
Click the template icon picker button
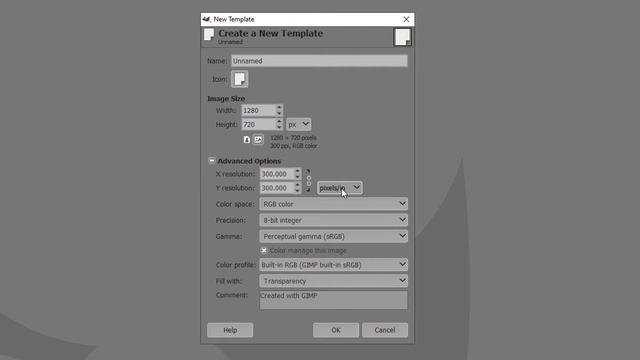(240, 79)
